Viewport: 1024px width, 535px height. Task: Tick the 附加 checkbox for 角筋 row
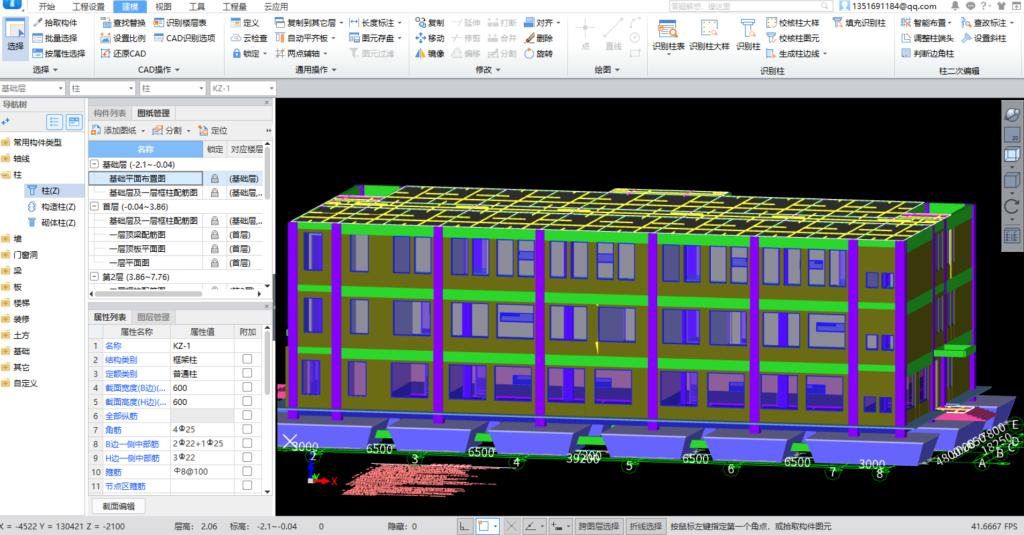click(247, 429)
